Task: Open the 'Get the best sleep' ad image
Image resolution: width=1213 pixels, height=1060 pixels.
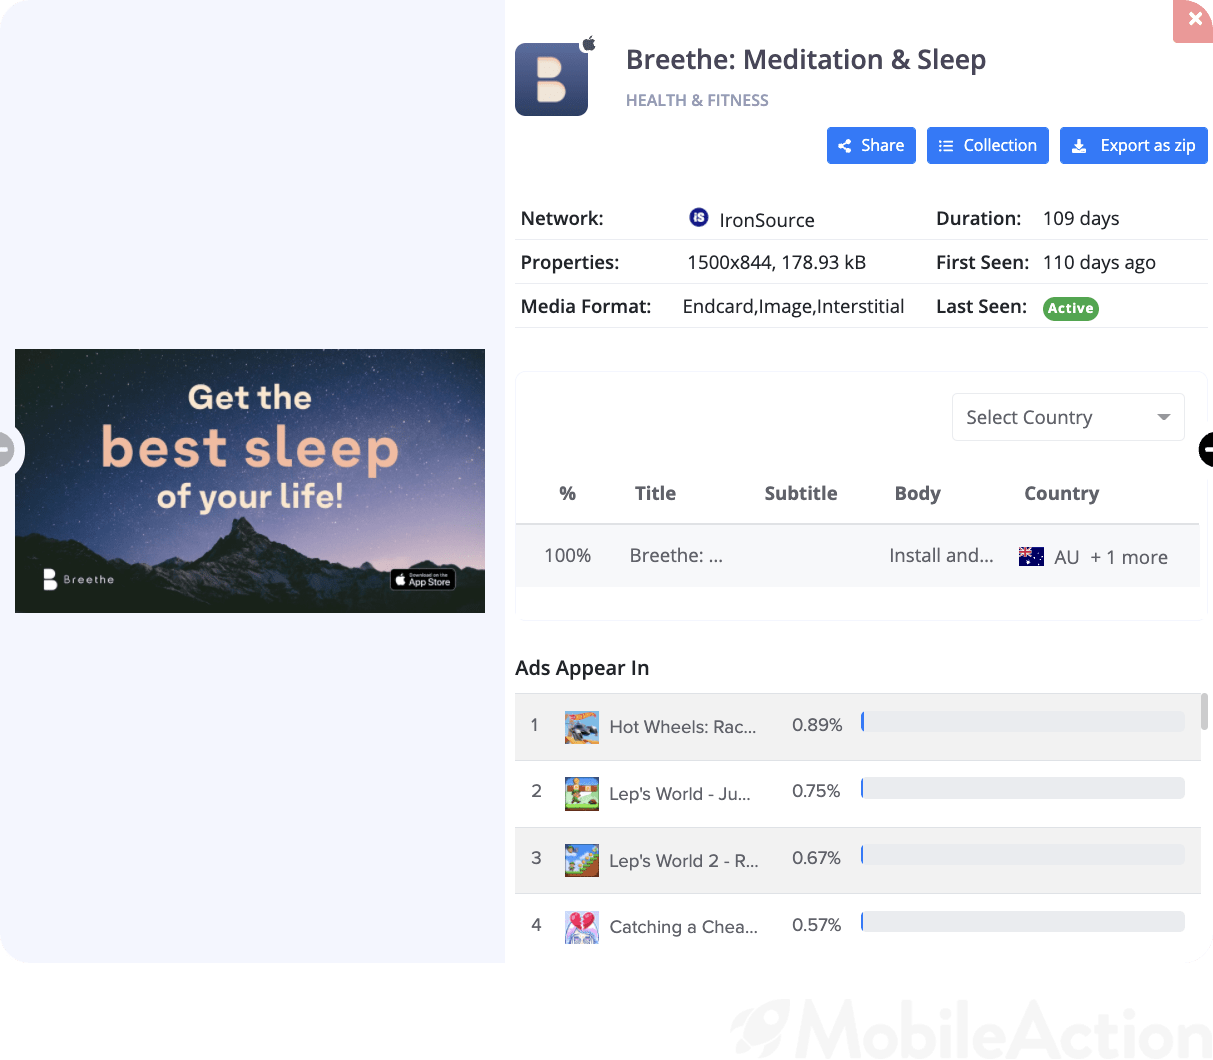Action: (x=250, y=481)
